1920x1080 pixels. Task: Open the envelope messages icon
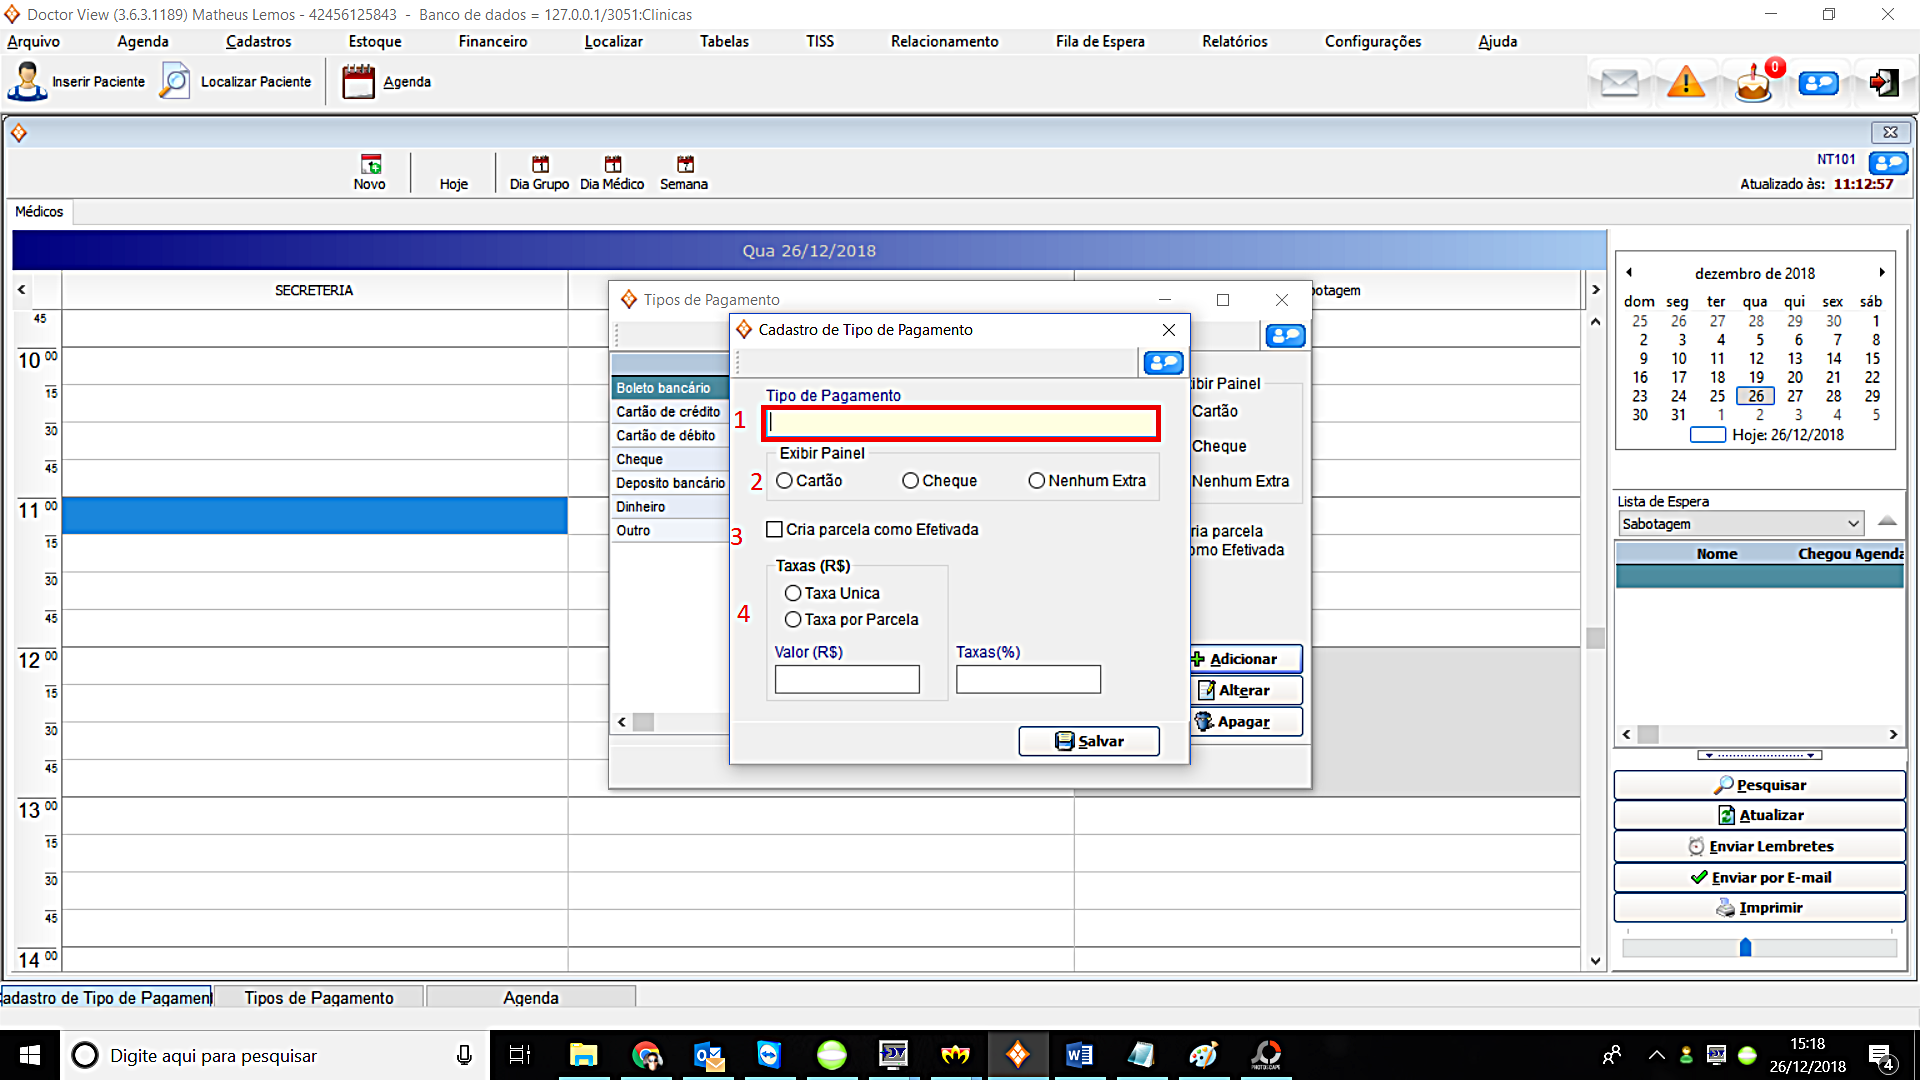point(1619,82)
